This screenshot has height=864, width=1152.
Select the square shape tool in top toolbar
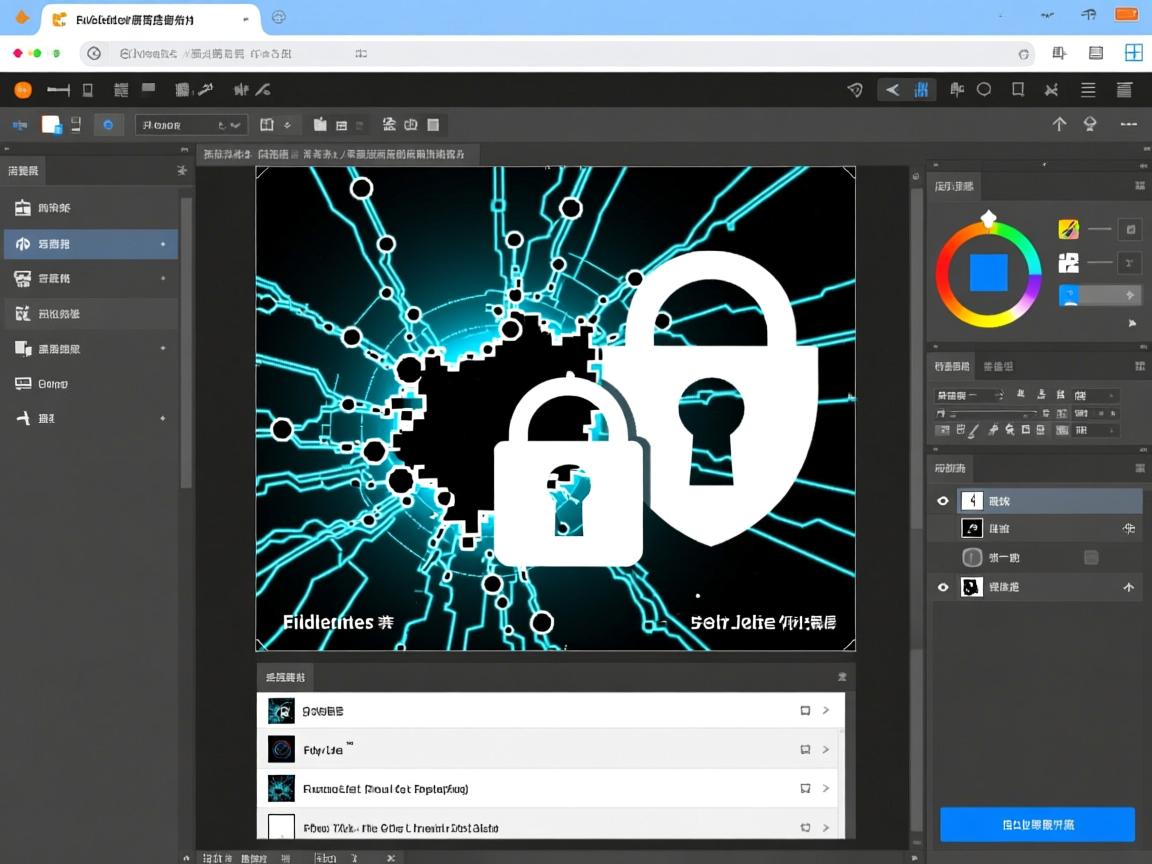[1018, 90]
